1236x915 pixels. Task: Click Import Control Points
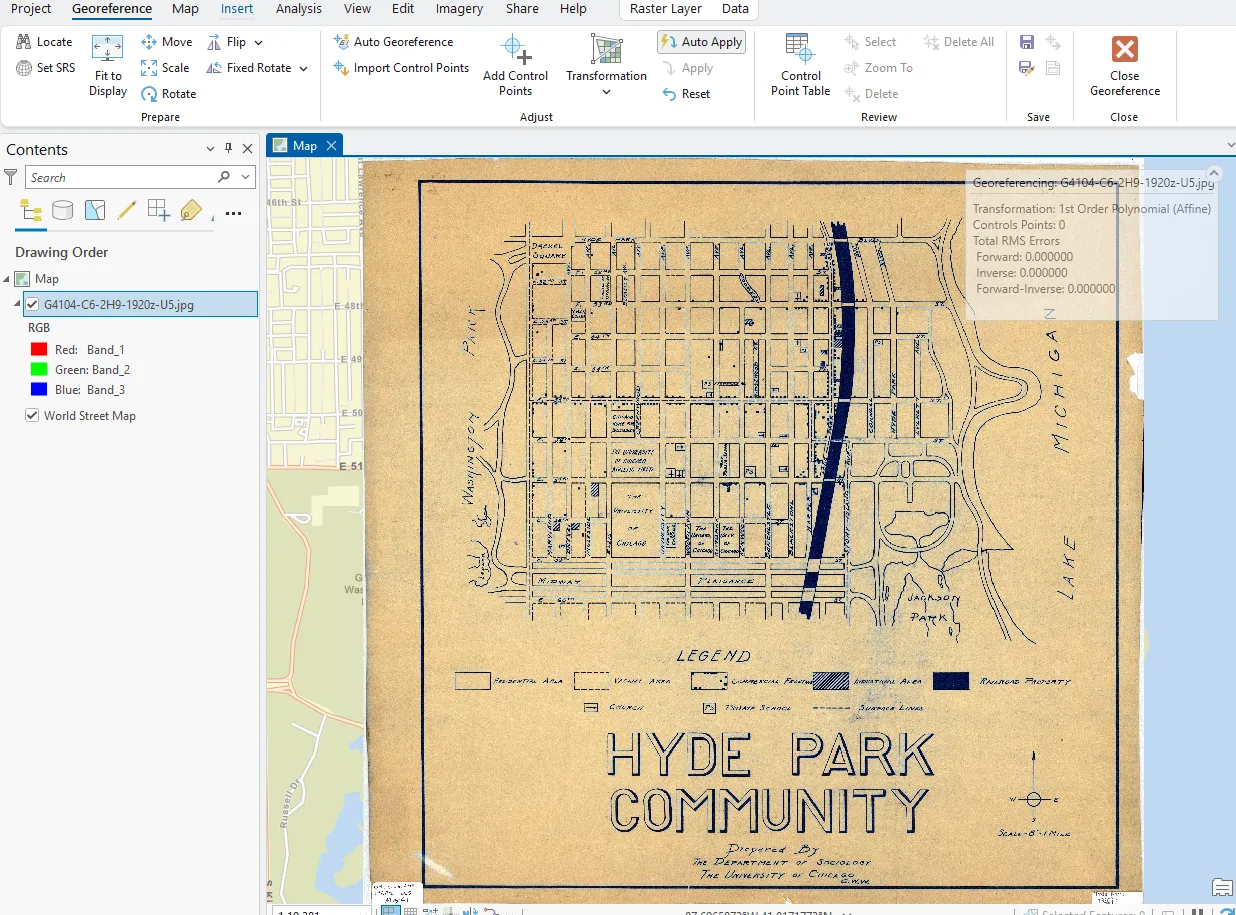pyautogui.click(x=401, y=68)
